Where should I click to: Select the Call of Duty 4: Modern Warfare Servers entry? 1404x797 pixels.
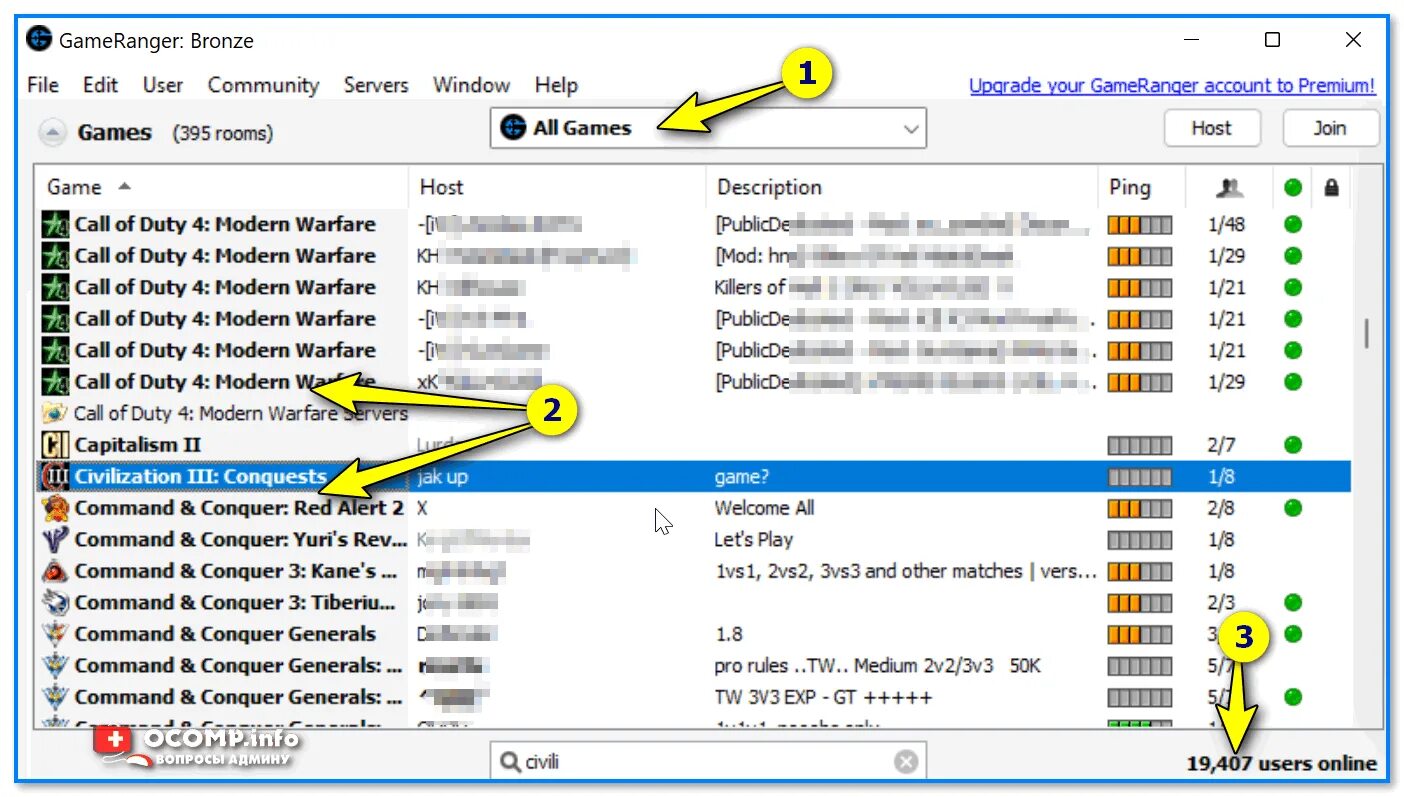pos(240,413)
